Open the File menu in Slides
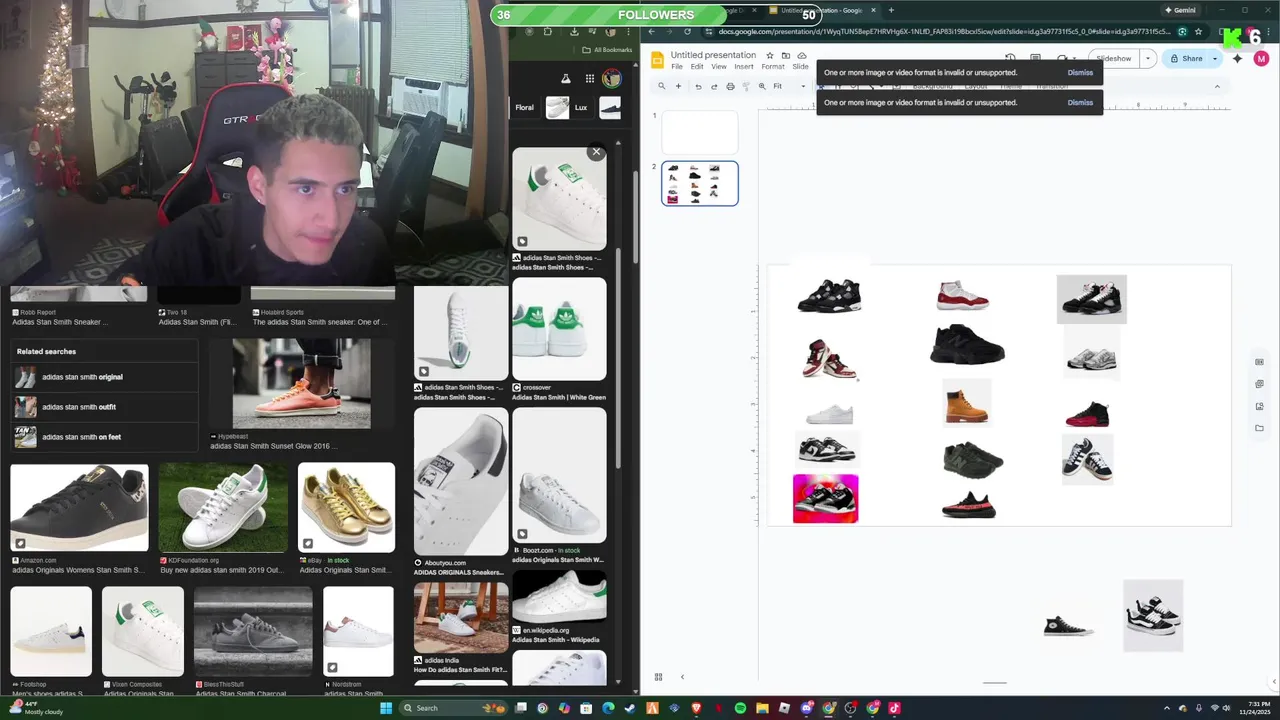Image resolution: width=1280 pixels, height=720 pixels. click(x=677, y=67)
